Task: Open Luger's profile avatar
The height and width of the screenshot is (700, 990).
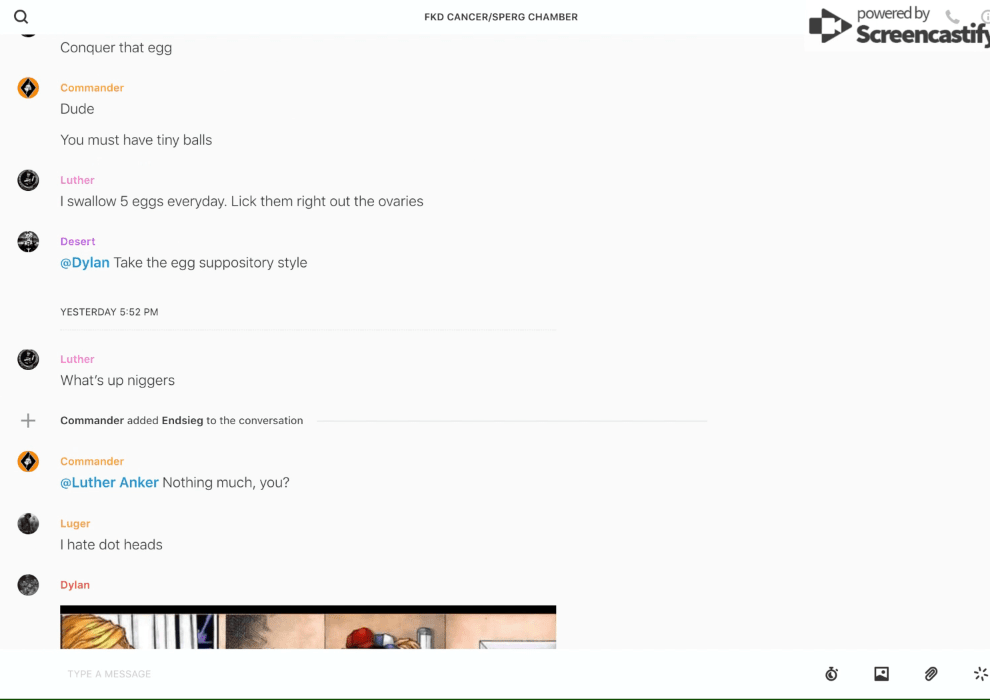Action: click(28, 524)
